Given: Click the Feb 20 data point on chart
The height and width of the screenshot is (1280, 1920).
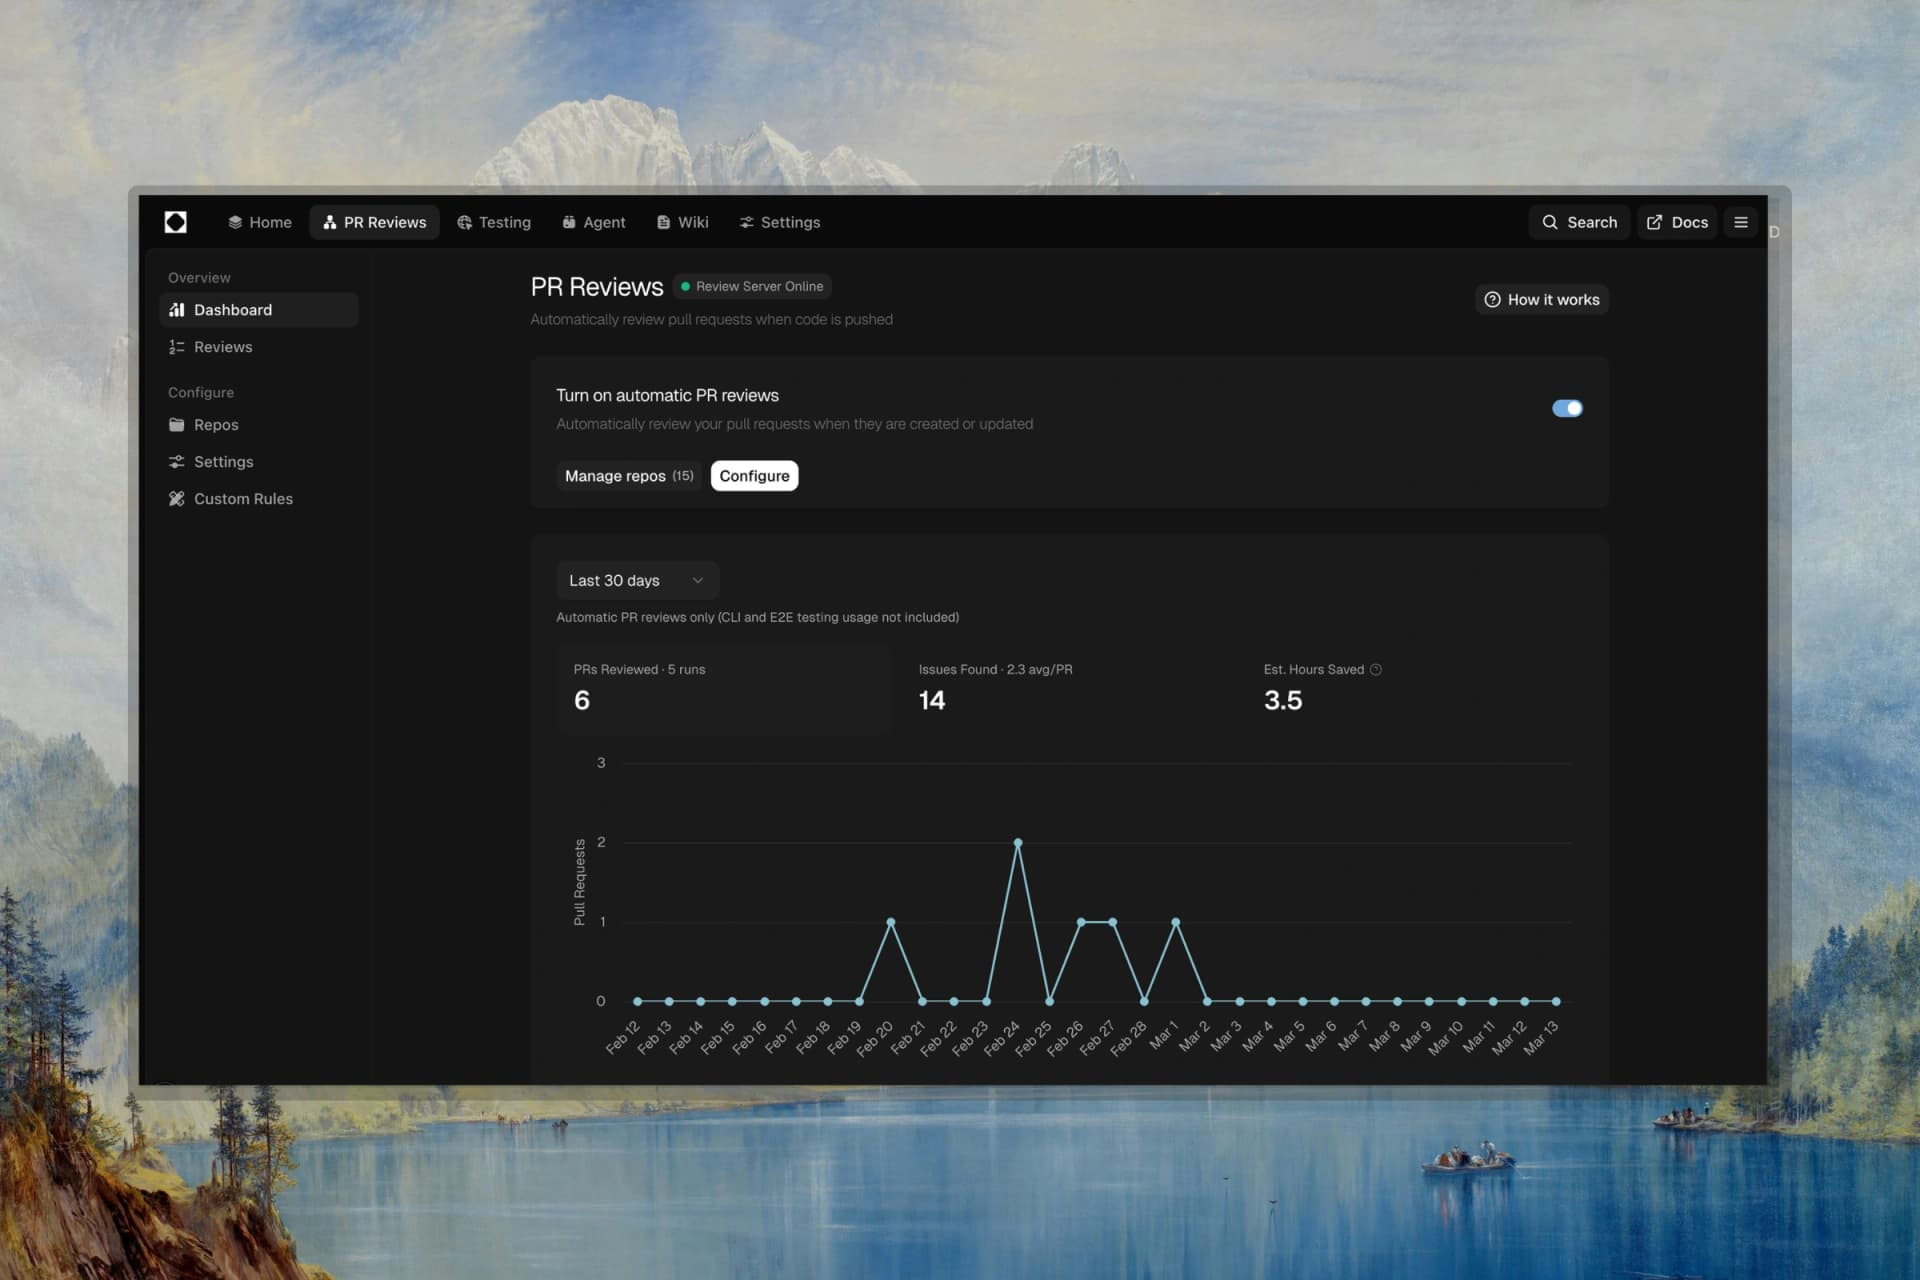Looking at the screenshot, I should (x=891, y=922).
